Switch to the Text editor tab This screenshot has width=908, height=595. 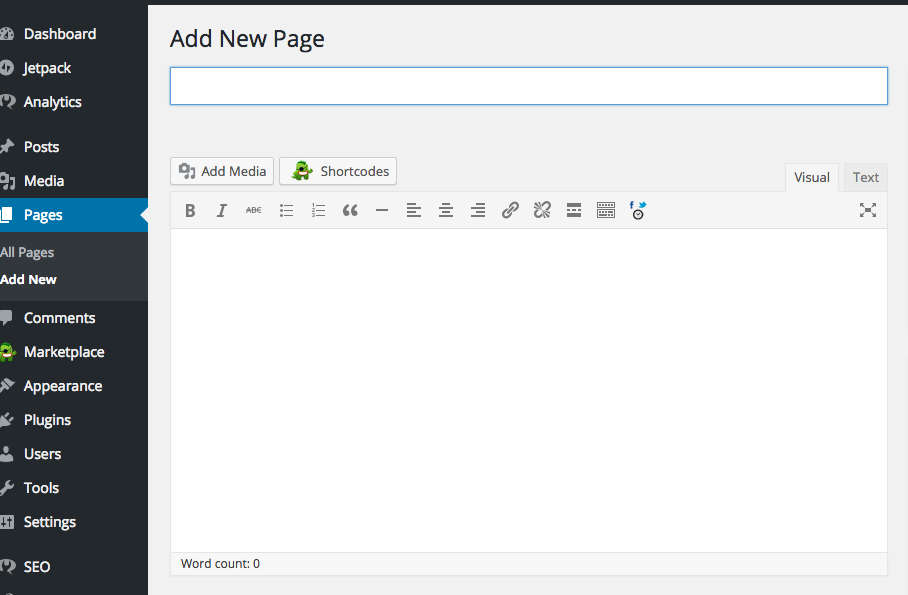[x=866, y=177]
